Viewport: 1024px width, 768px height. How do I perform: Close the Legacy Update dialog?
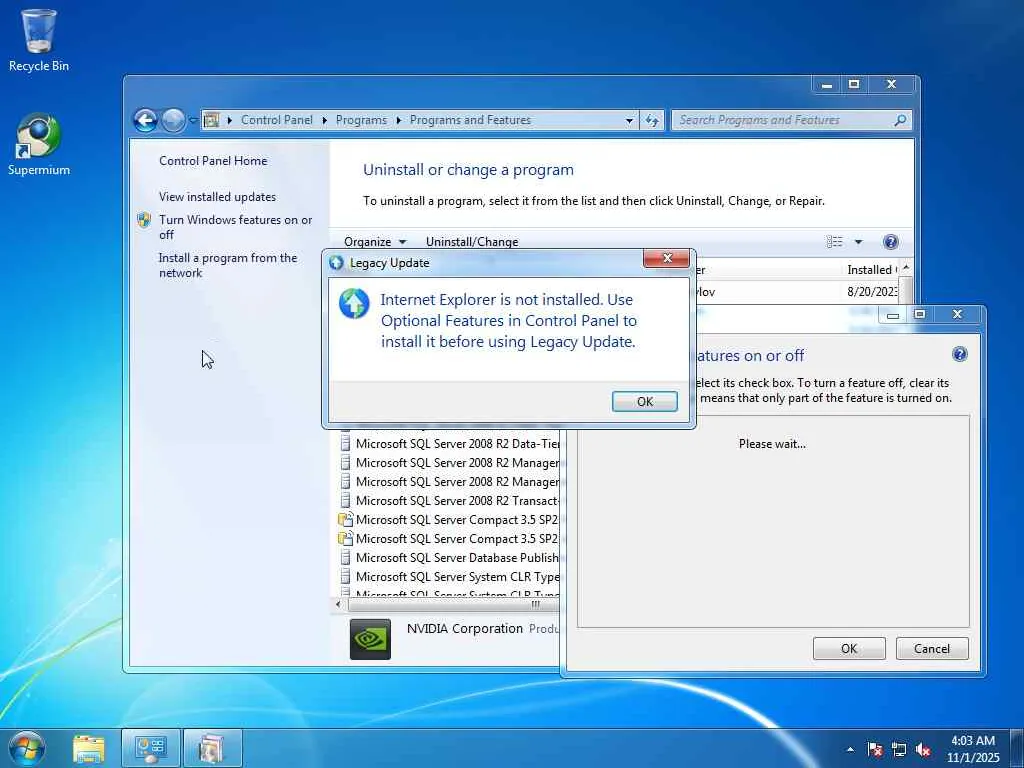[x=667, y=259]
